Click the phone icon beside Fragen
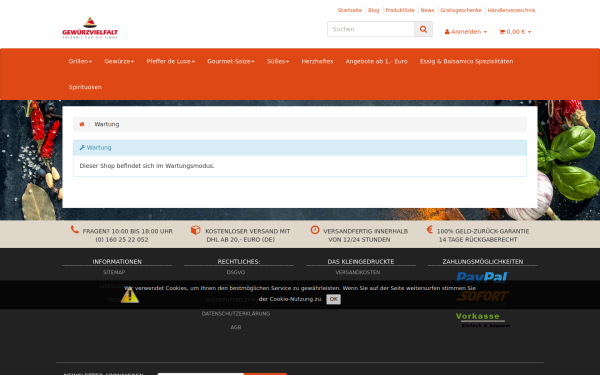Viewport: 600px width, 375px height. click(75, 230)
